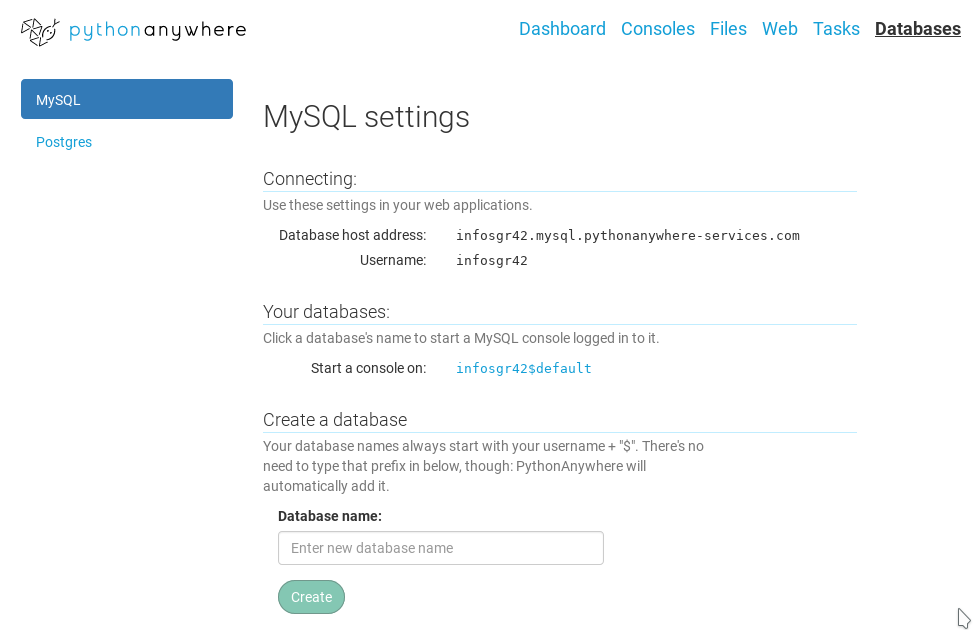Click the Database name field label

(x=329, y=516)
